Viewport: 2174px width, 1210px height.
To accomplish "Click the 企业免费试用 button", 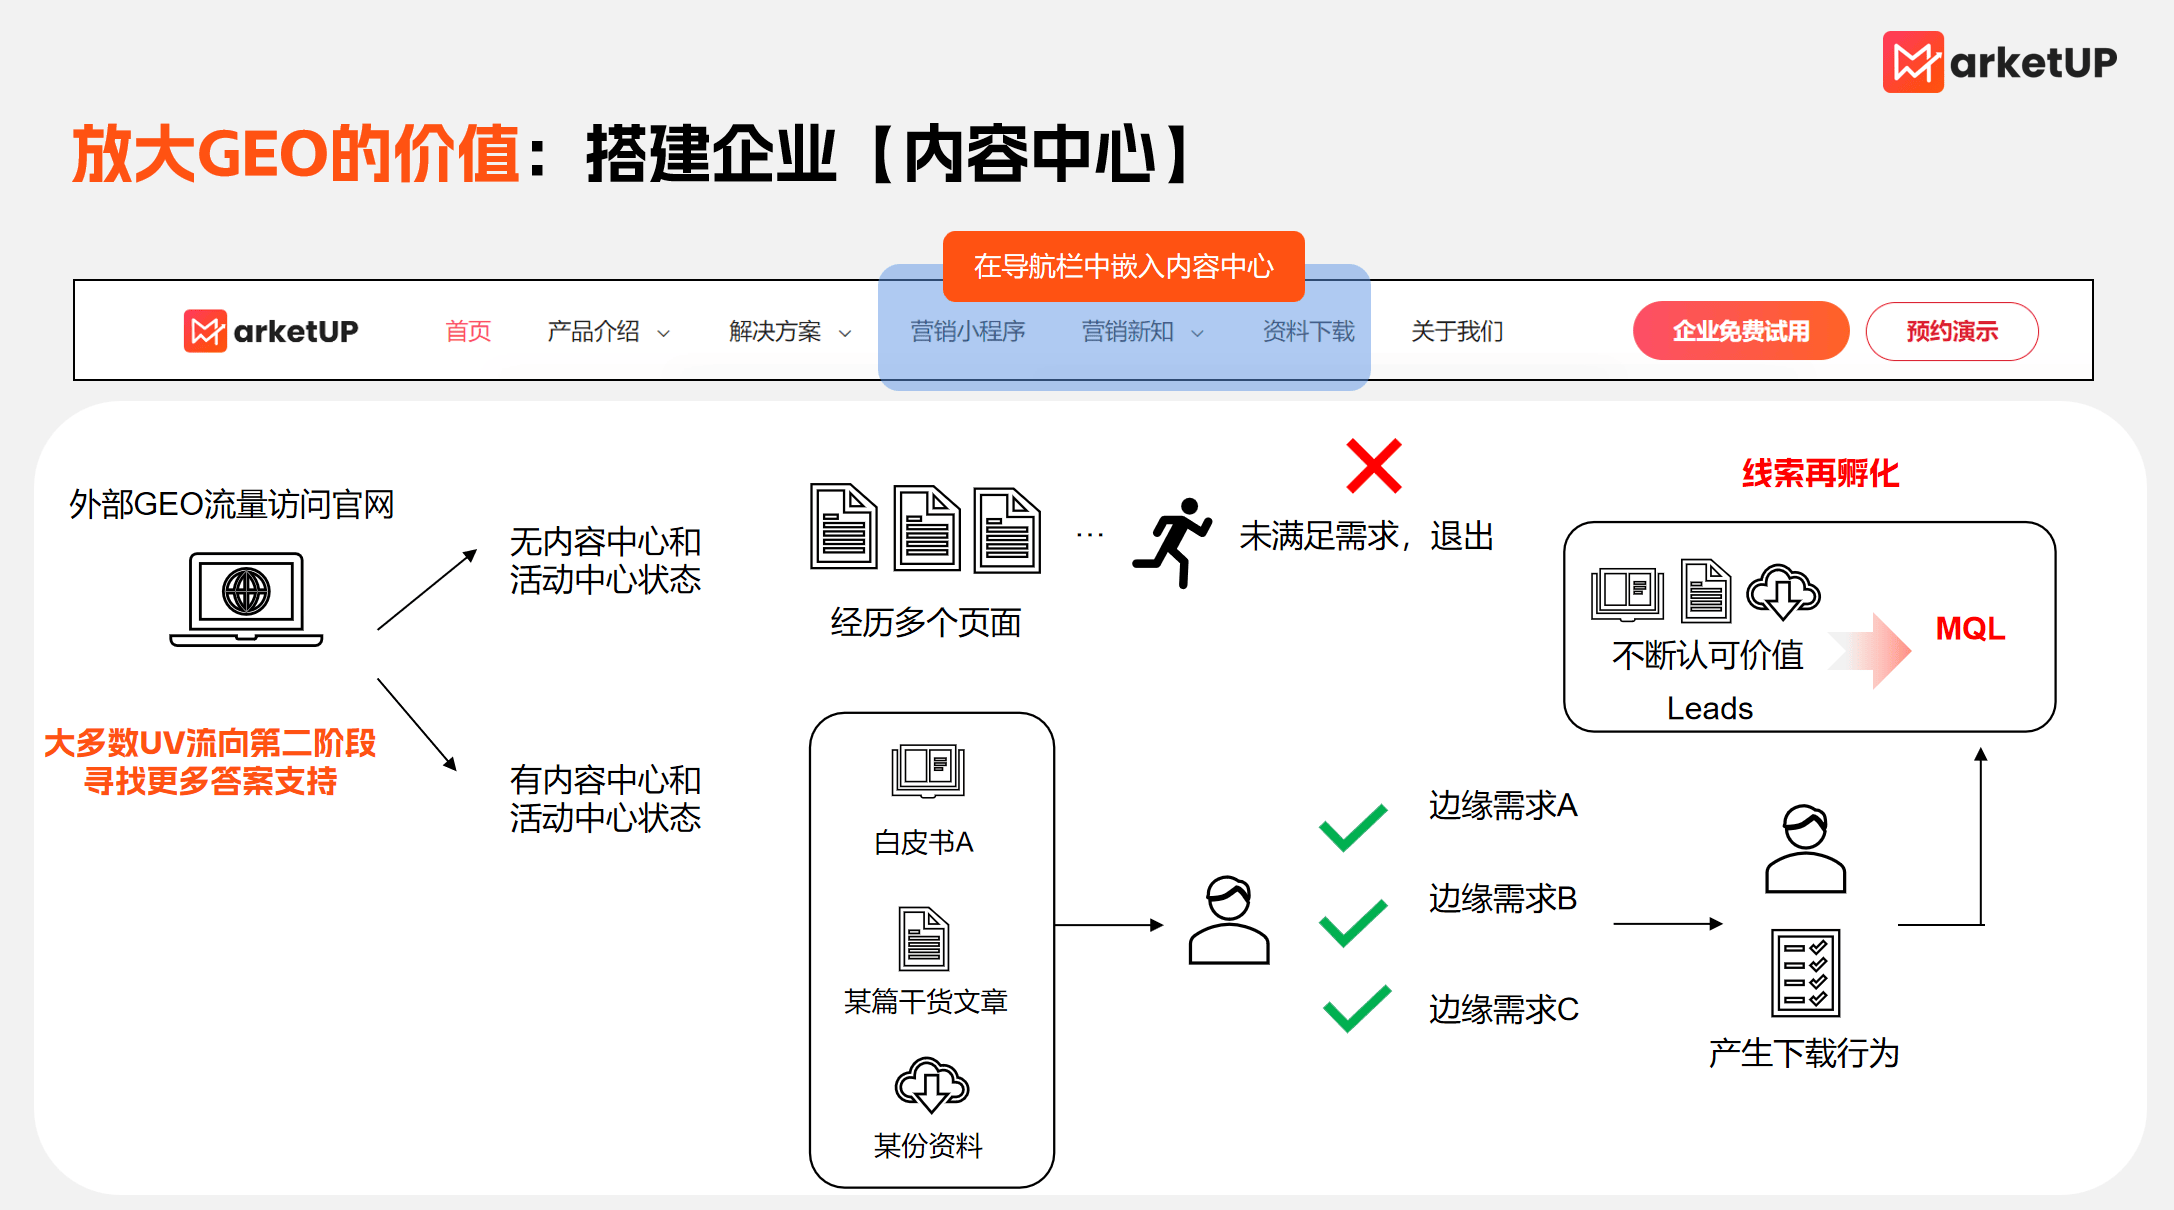I will click(x=1740, y=331).
